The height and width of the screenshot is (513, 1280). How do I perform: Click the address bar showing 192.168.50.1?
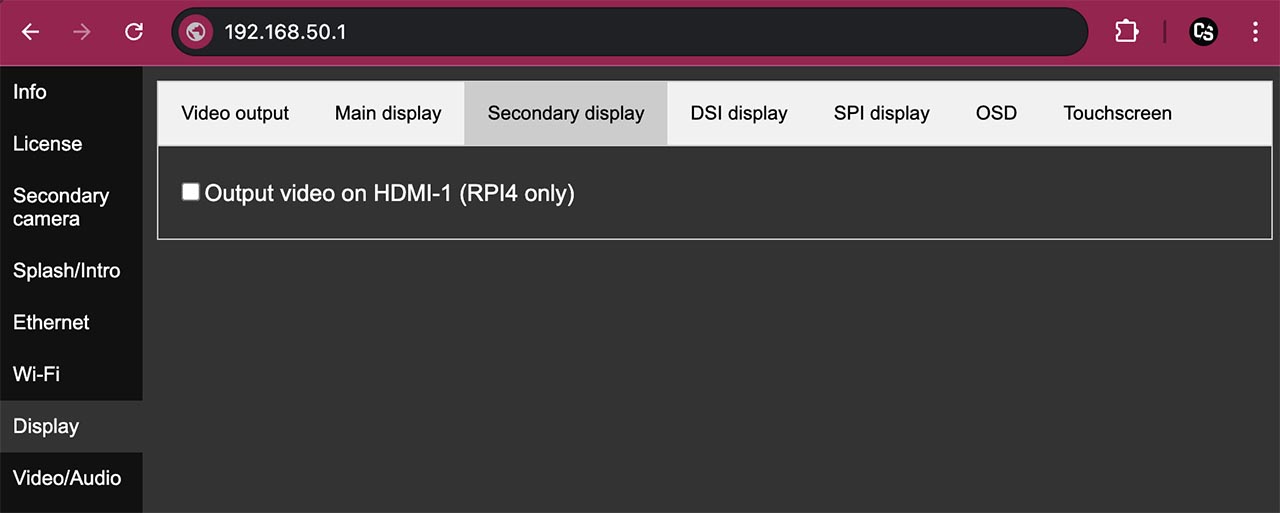630,32
